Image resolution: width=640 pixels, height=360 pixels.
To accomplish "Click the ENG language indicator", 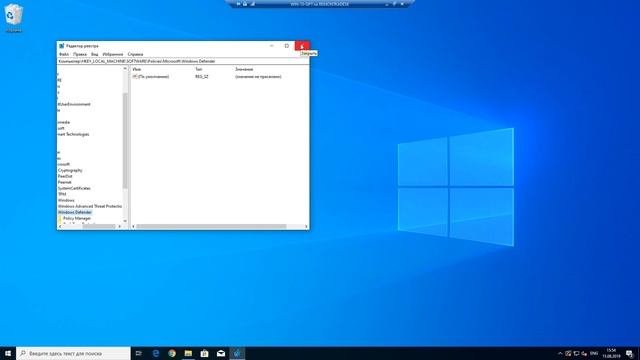I will tap(594, 353).
